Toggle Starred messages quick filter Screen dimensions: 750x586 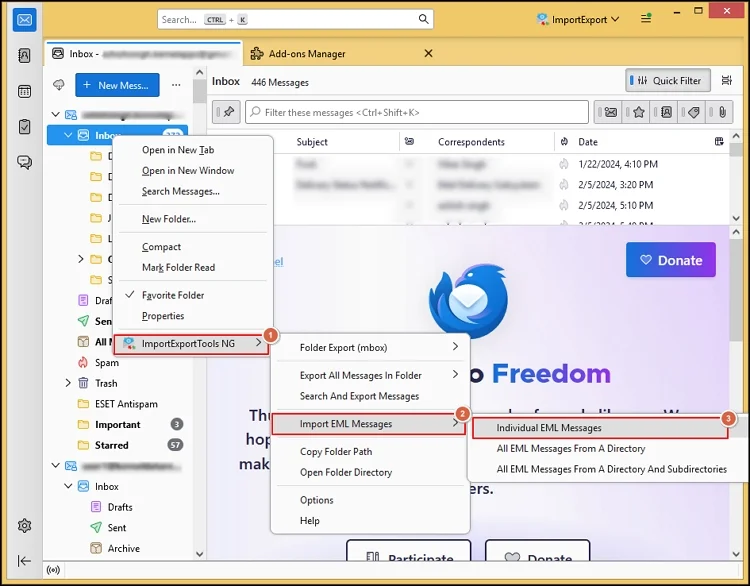pyautogui.click(x=636, y=112)
